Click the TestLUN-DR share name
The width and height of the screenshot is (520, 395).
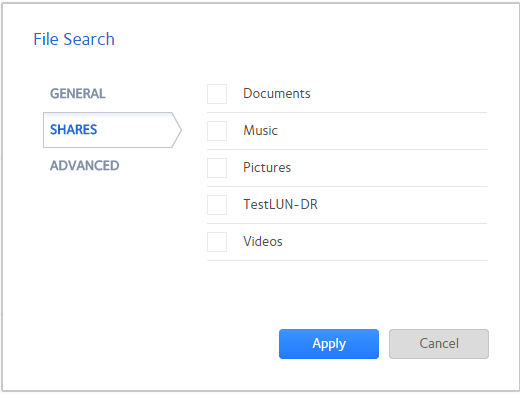click(x=280, y=204)
